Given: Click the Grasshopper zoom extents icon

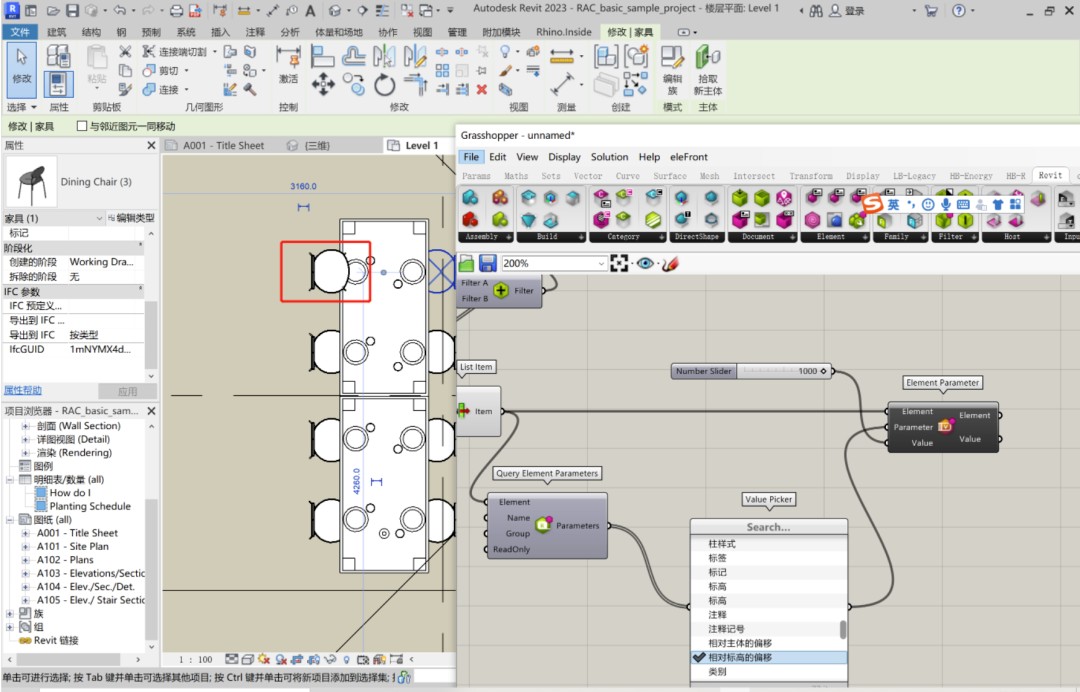Looking at the screenshot, I should pos(619,263).
